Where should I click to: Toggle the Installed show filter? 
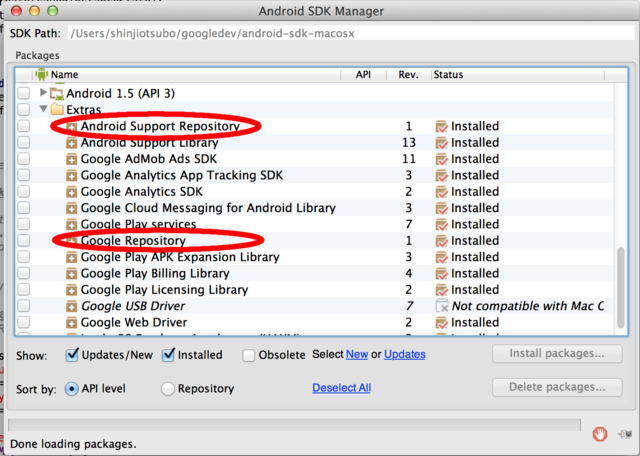click(x=168, y=355)
